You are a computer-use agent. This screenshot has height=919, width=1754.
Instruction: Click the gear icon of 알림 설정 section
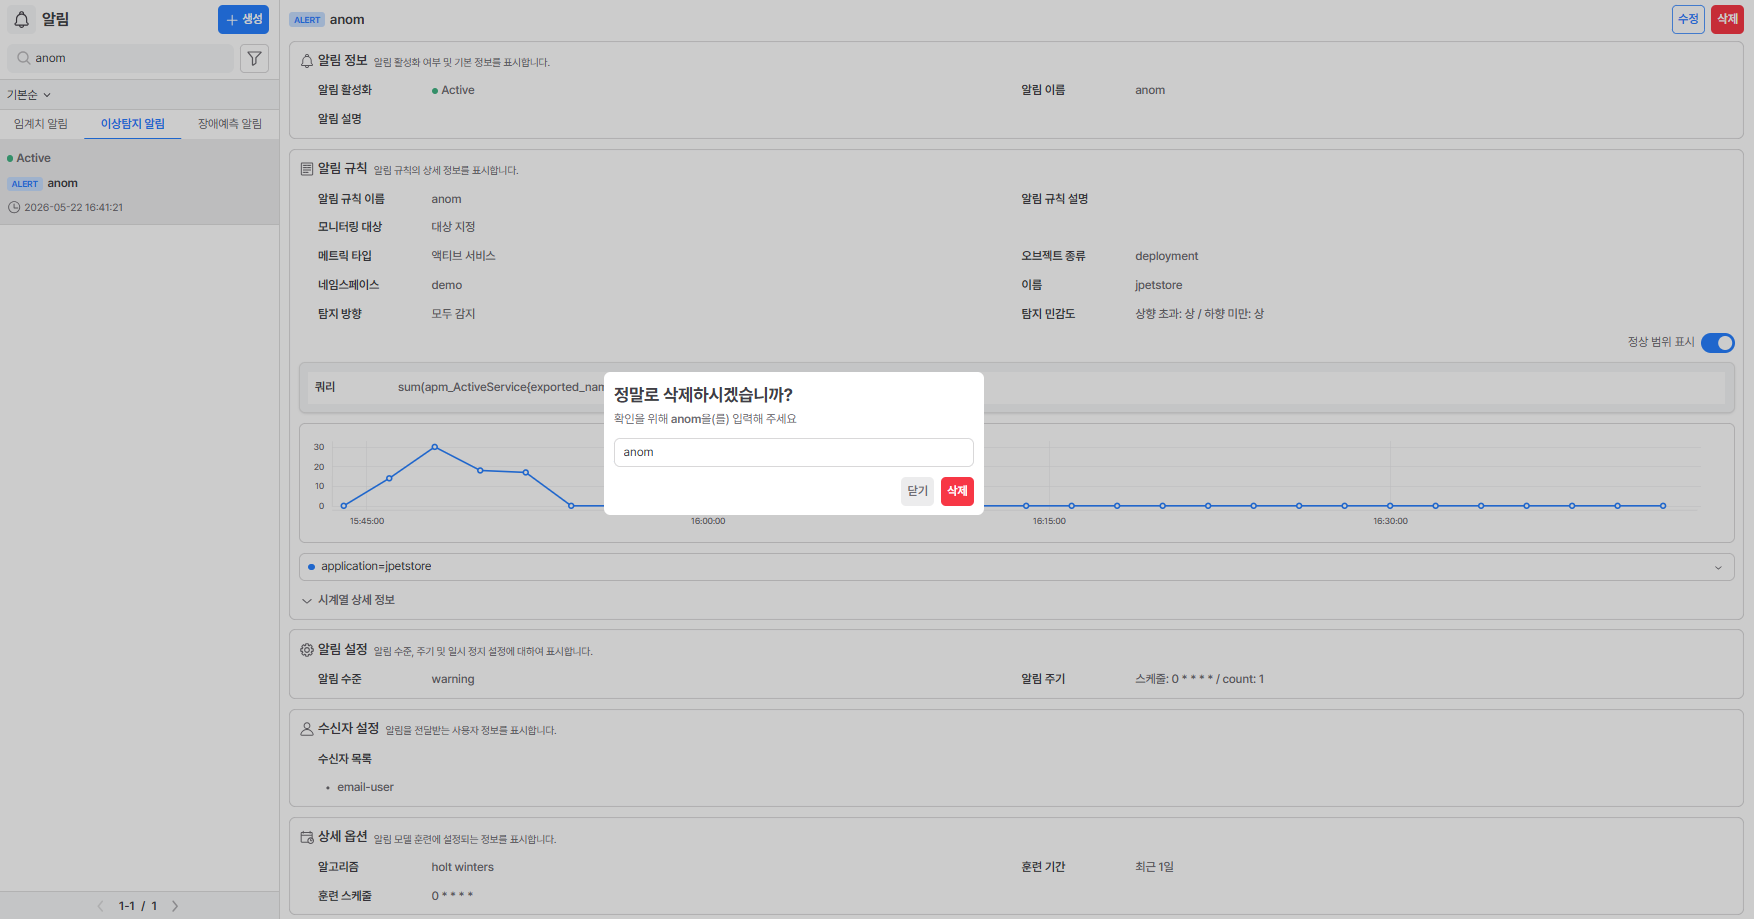point(307,650)
